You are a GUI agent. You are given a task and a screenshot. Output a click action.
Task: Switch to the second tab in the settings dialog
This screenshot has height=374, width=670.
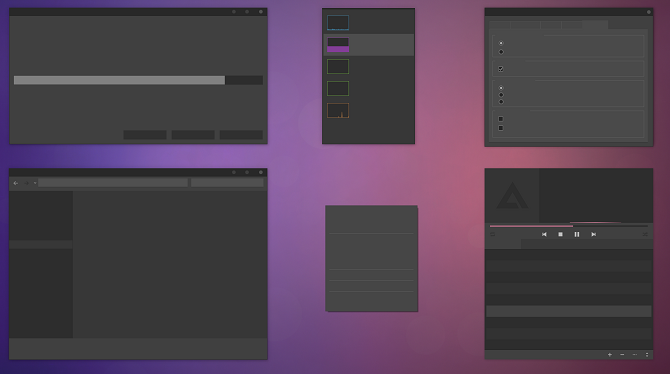click(525, 25)
